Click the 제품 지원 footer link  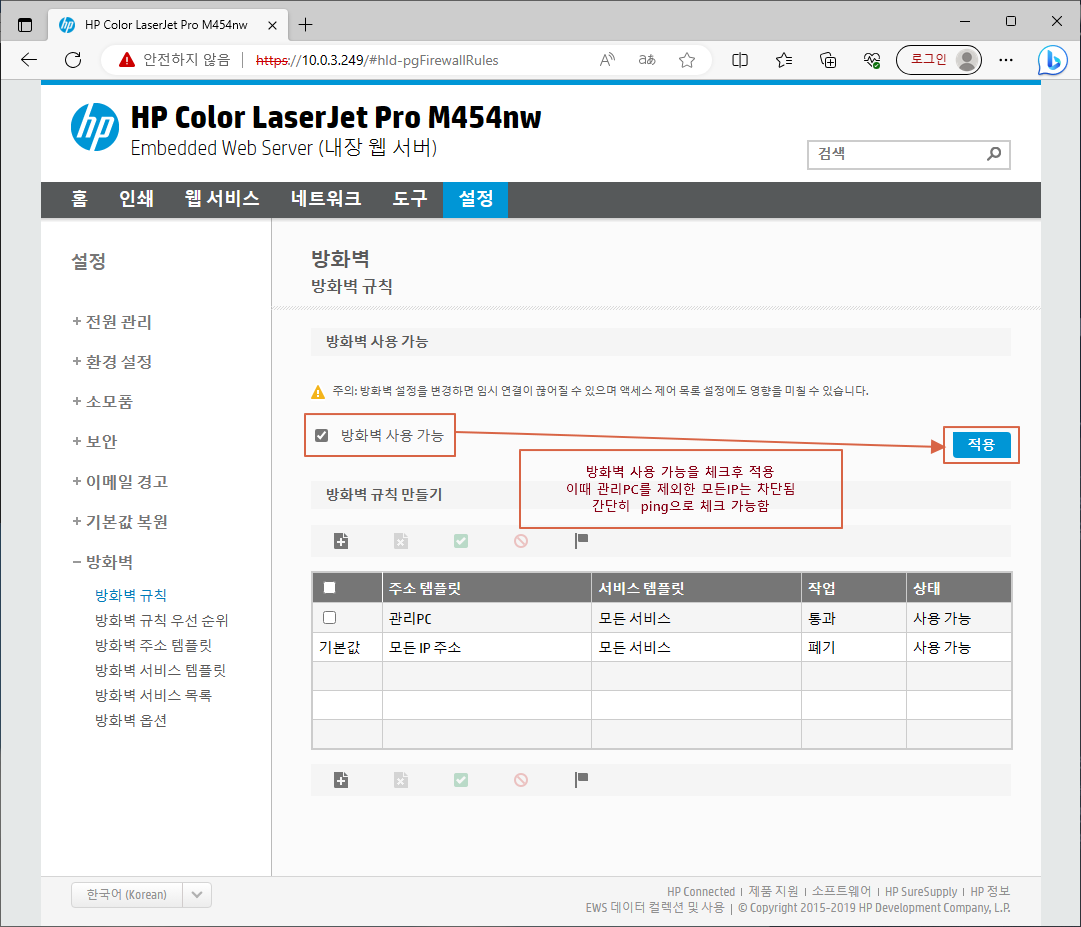tap(774, 891)
